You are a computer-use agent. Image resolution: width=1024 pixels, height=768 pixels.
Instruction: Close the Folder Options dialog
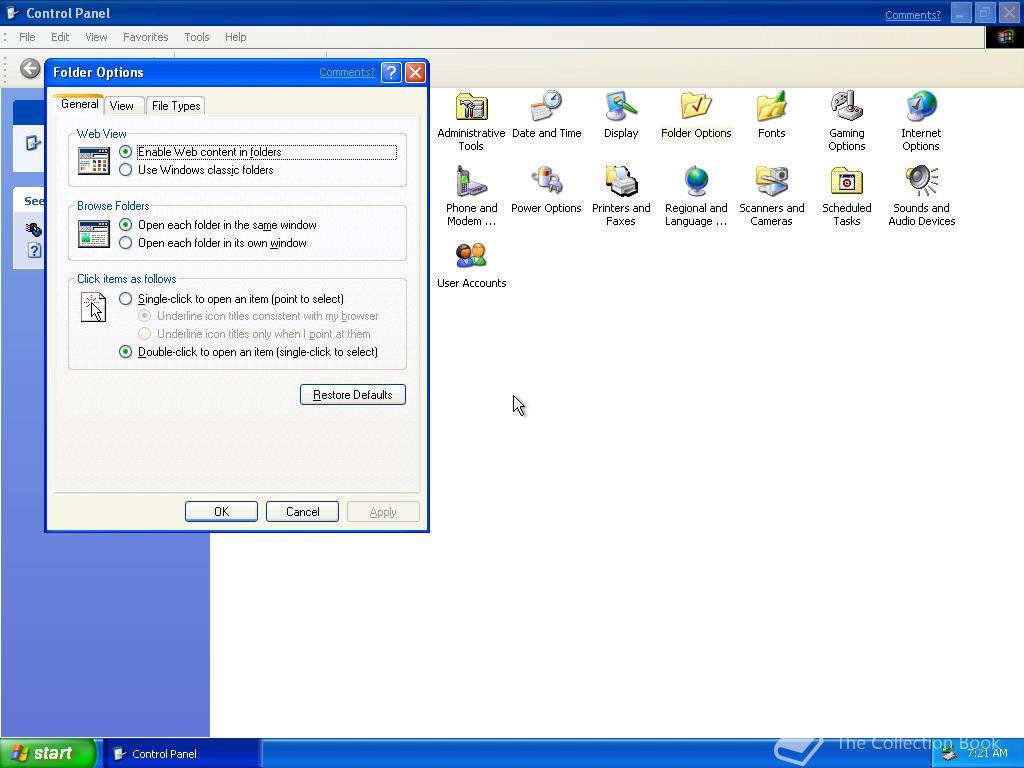pos(415,72)
